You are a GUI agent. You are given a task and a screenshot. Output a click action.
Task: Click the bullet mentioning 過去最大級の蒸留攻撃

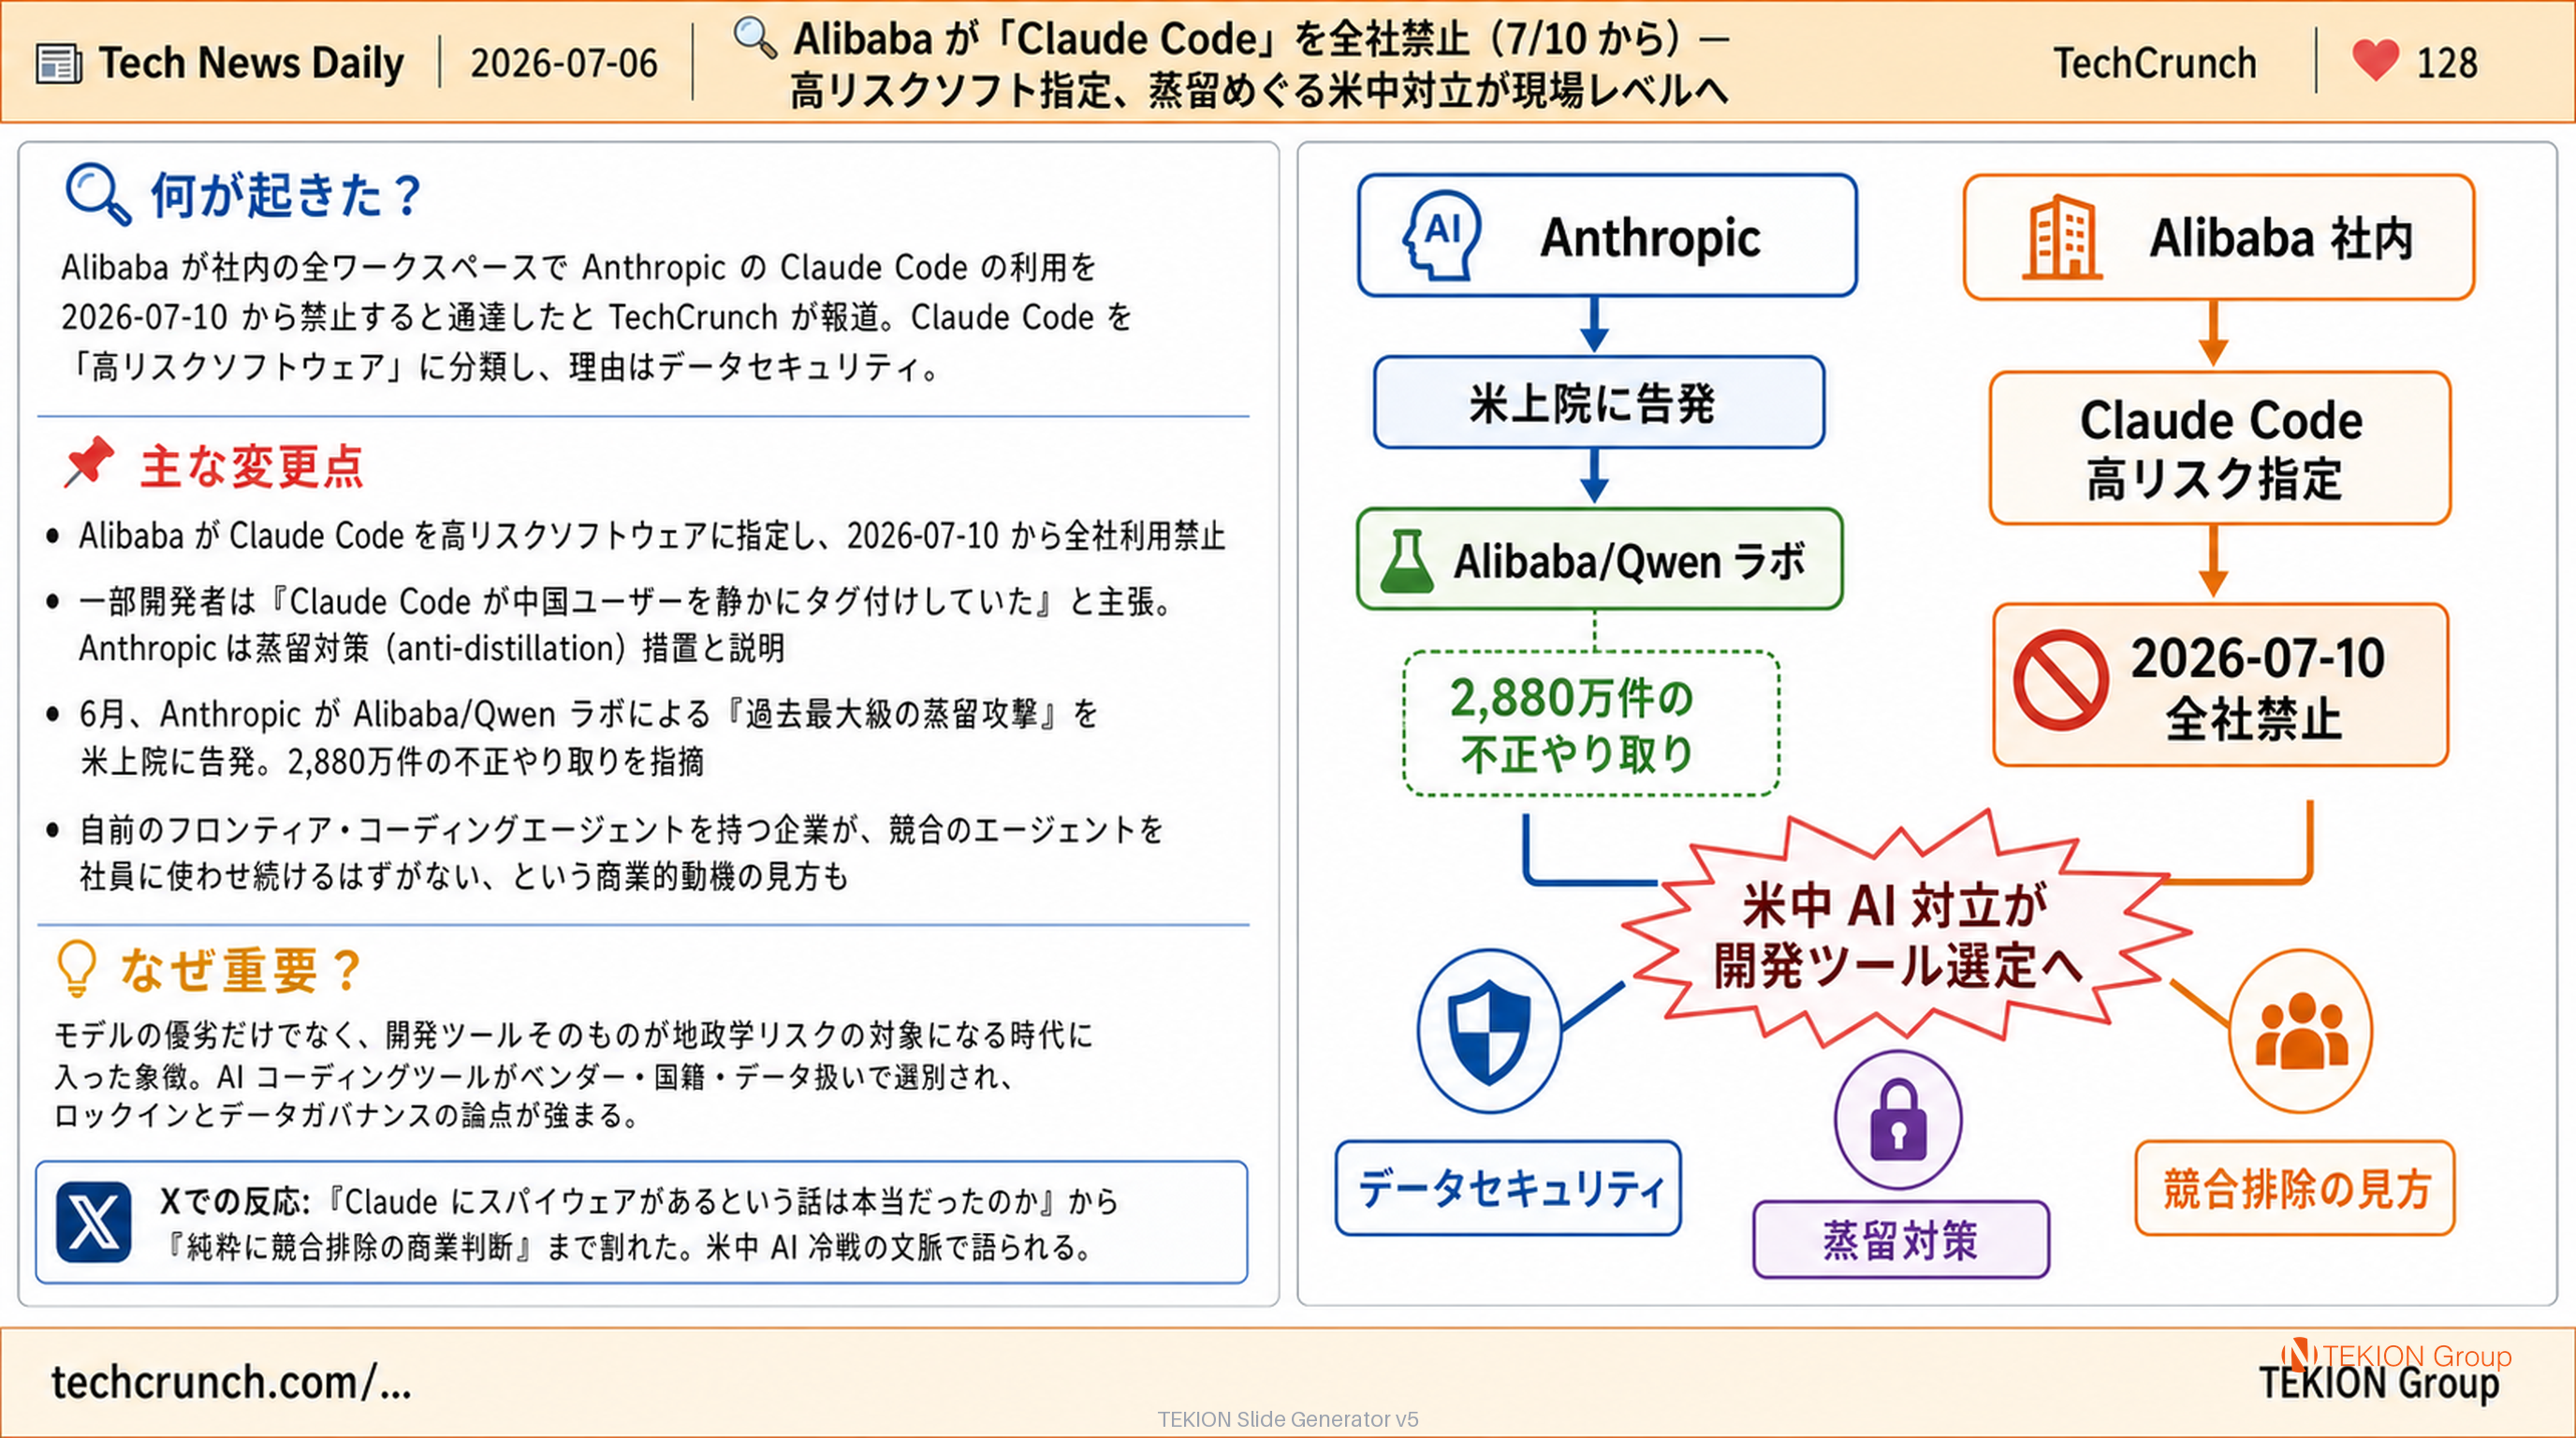pos(589,737)
